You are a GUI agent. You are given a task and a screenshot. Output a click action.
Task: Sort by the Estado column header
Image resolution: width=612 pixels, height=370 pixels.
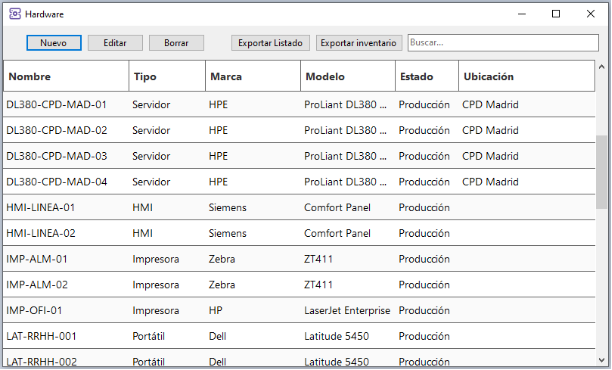click(427, 76)
